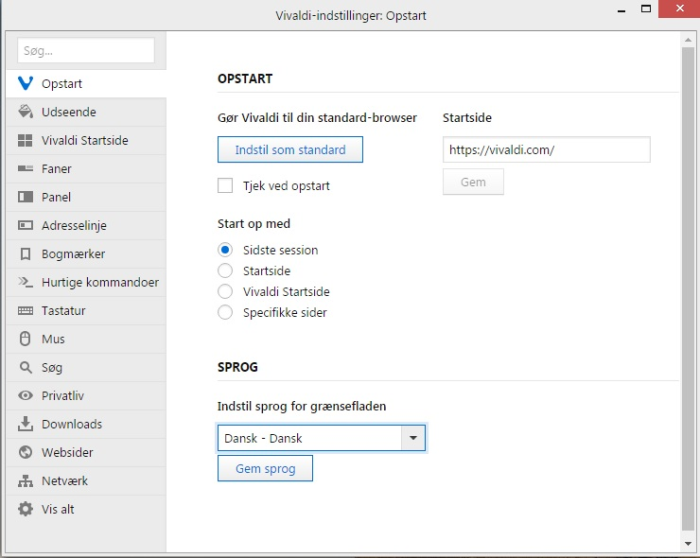Open the Dansk - Dansk language dropdown

click(321, 438)
